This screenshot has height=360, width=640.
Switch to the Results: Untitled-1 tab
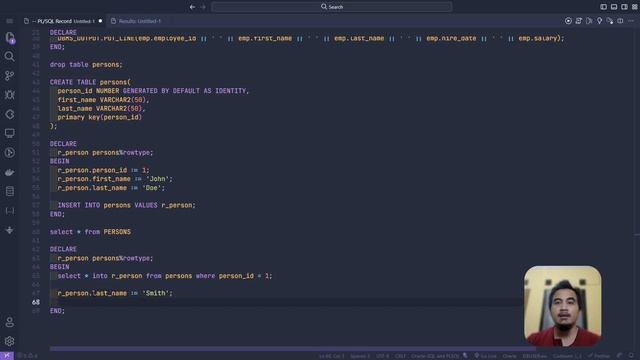point(137,21)
